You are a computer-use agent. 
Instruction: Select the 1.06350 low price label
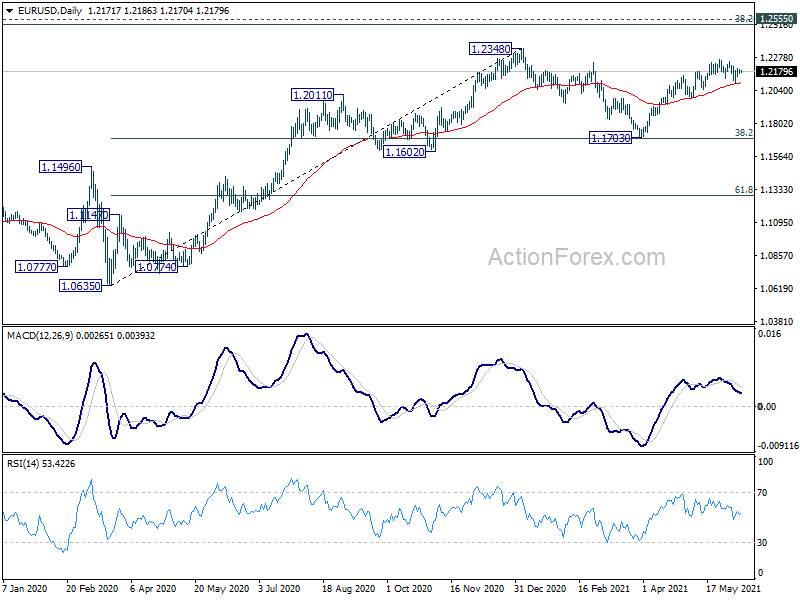click(x=81, y=286)
